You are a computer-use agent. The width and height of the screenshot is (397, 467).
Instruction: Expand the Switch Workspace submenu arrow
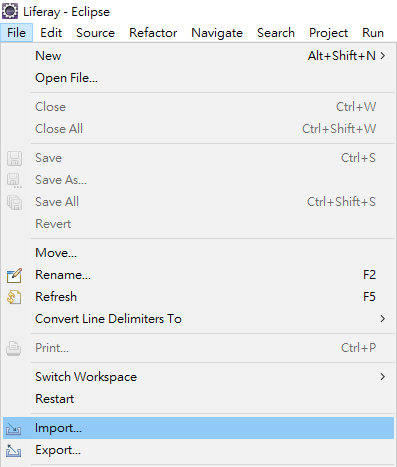tap(383, 377)
